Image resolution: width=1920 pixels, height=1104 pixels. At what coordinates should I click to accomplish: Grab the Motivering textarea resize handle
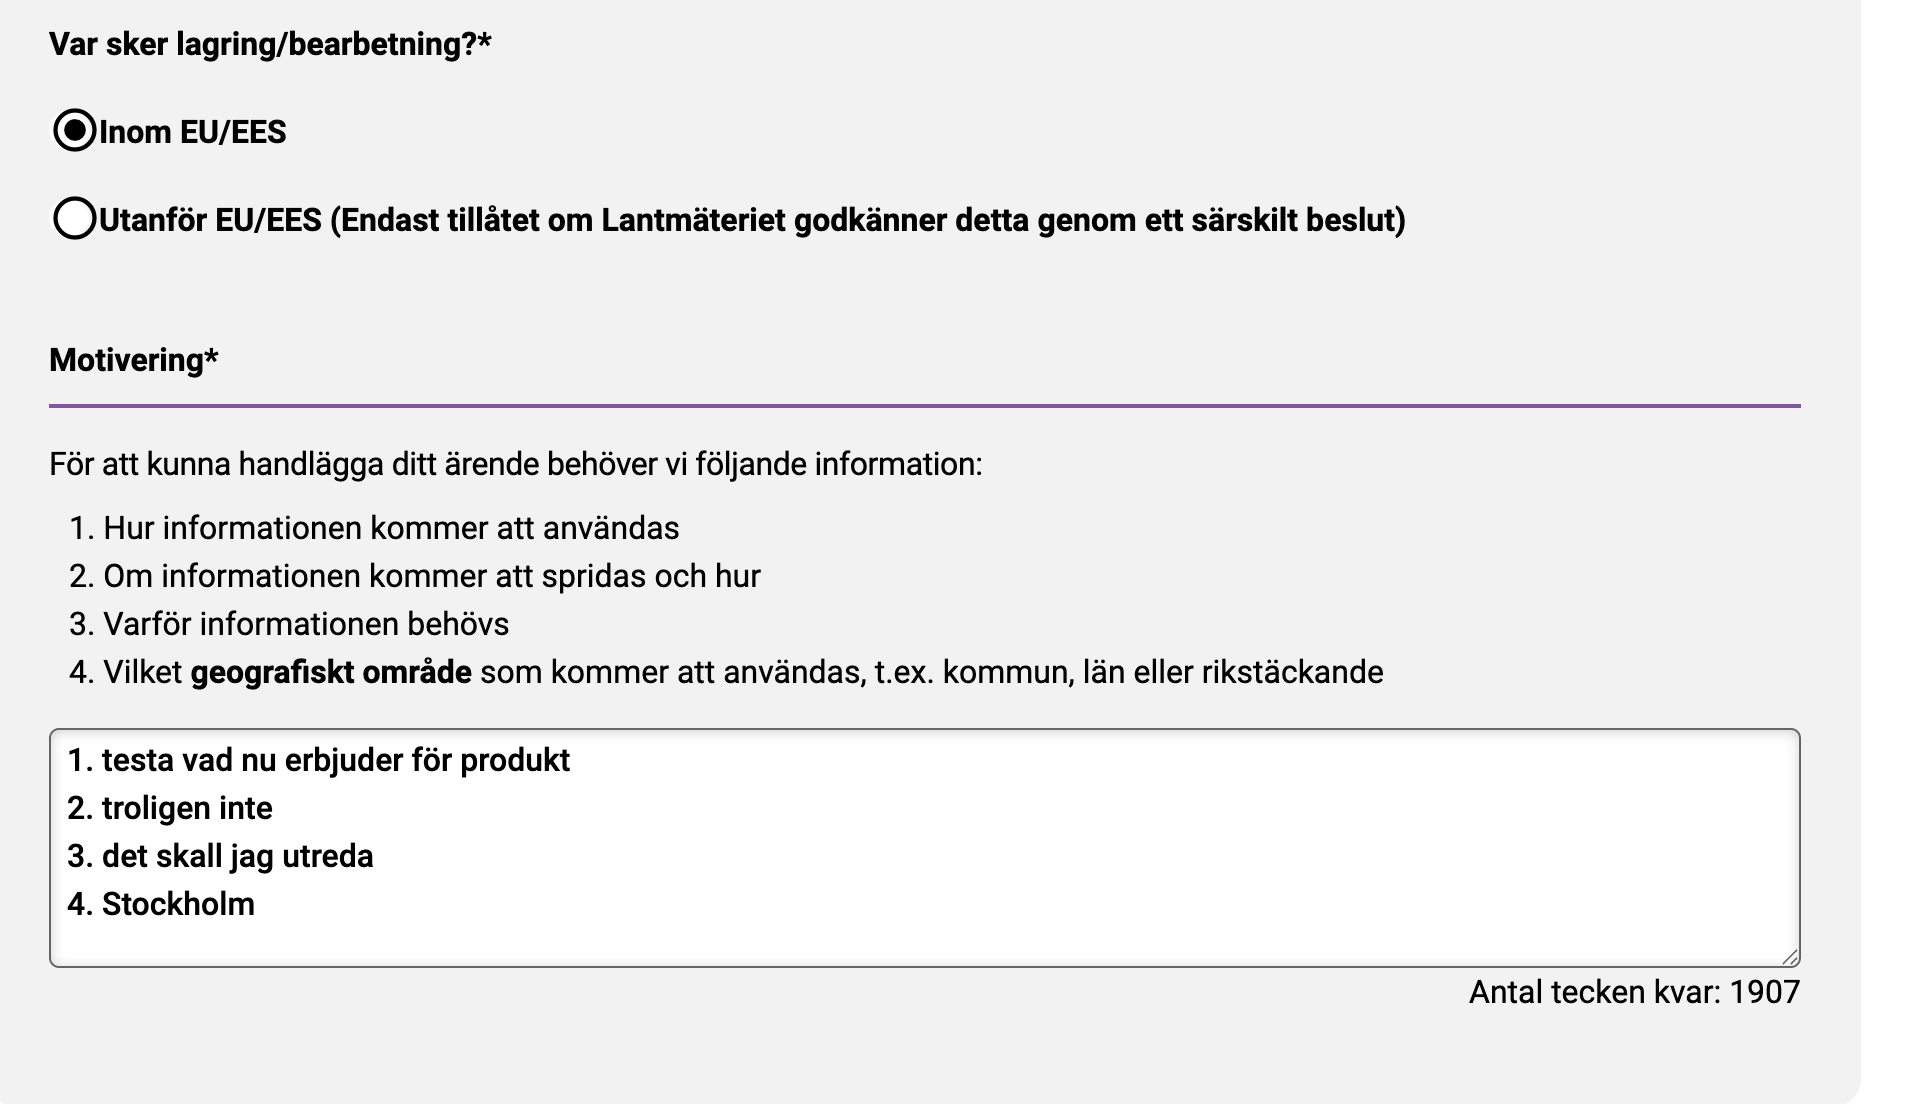(x=1789, y=957)
